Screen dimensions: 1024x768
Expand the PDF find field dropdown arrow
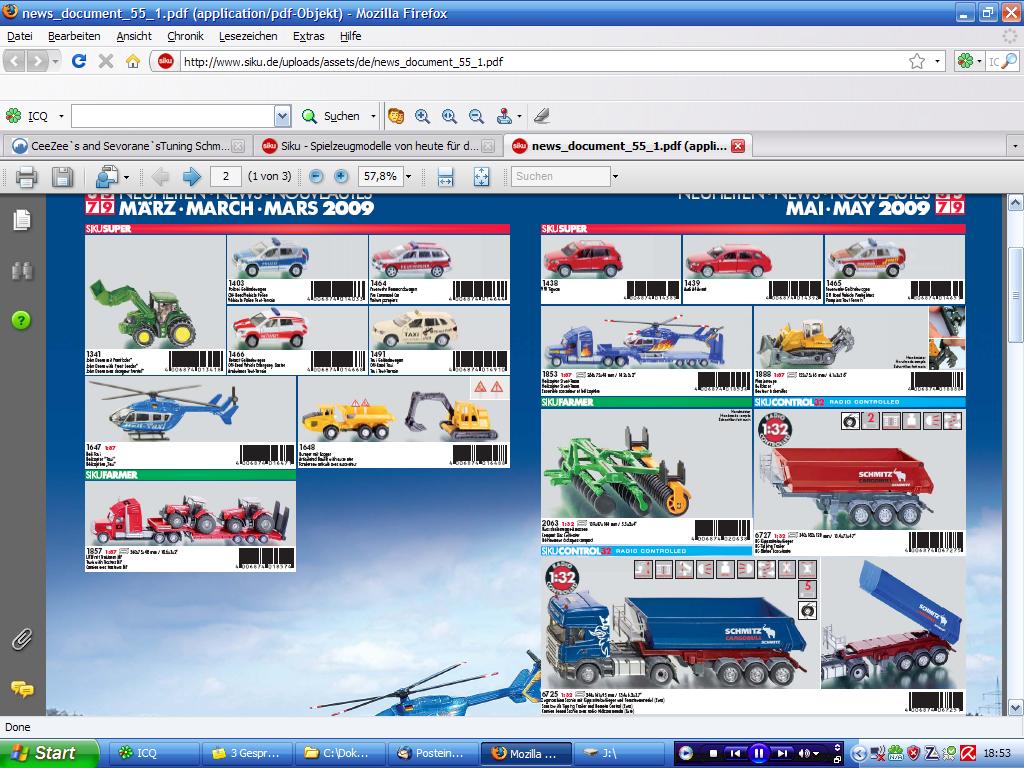[x=615, y=177]
